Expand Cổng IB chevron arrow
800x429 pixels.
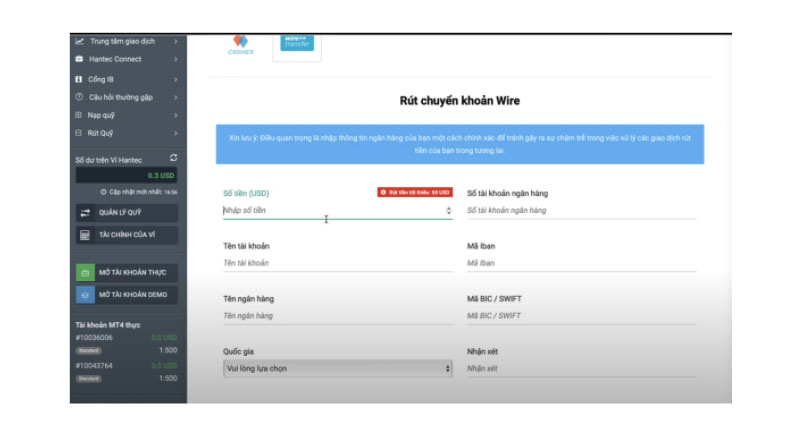click(176, 80)
